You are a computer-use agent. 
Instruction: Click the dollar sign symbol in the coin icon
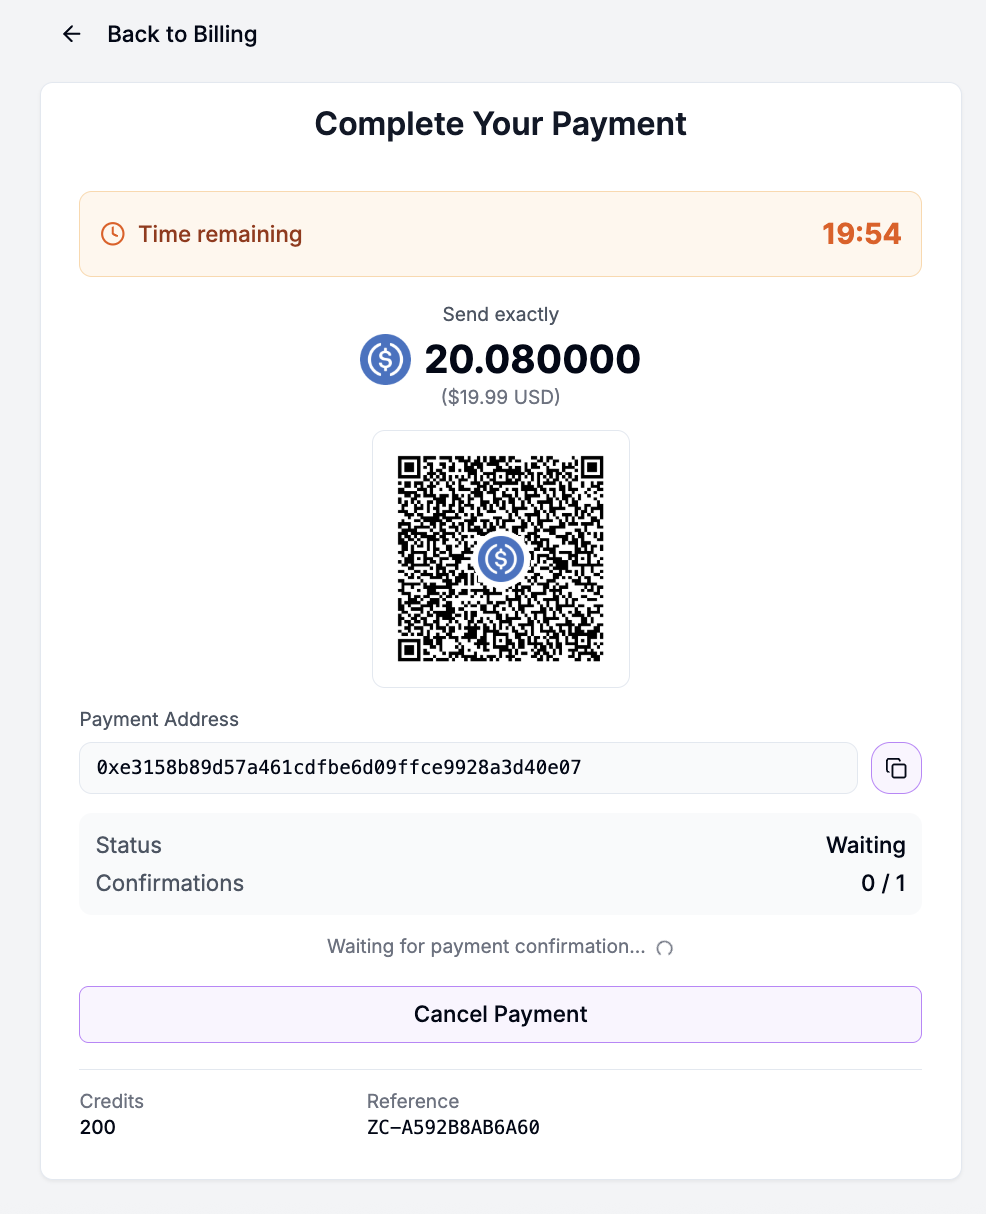click(x=385, y=359)
